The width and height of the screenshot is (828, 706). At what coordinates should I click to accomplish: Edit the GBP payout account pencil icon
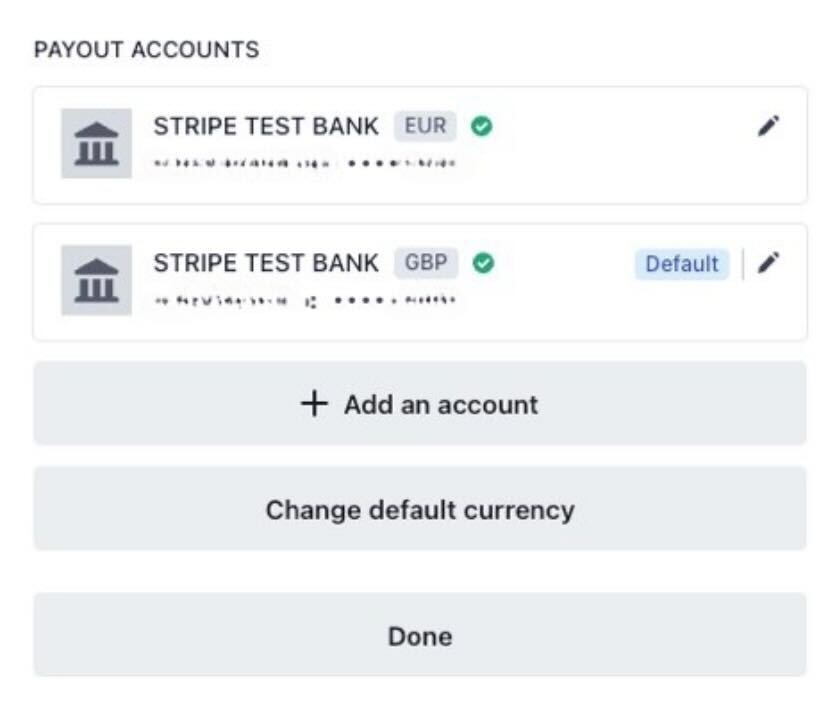(768, 263)
